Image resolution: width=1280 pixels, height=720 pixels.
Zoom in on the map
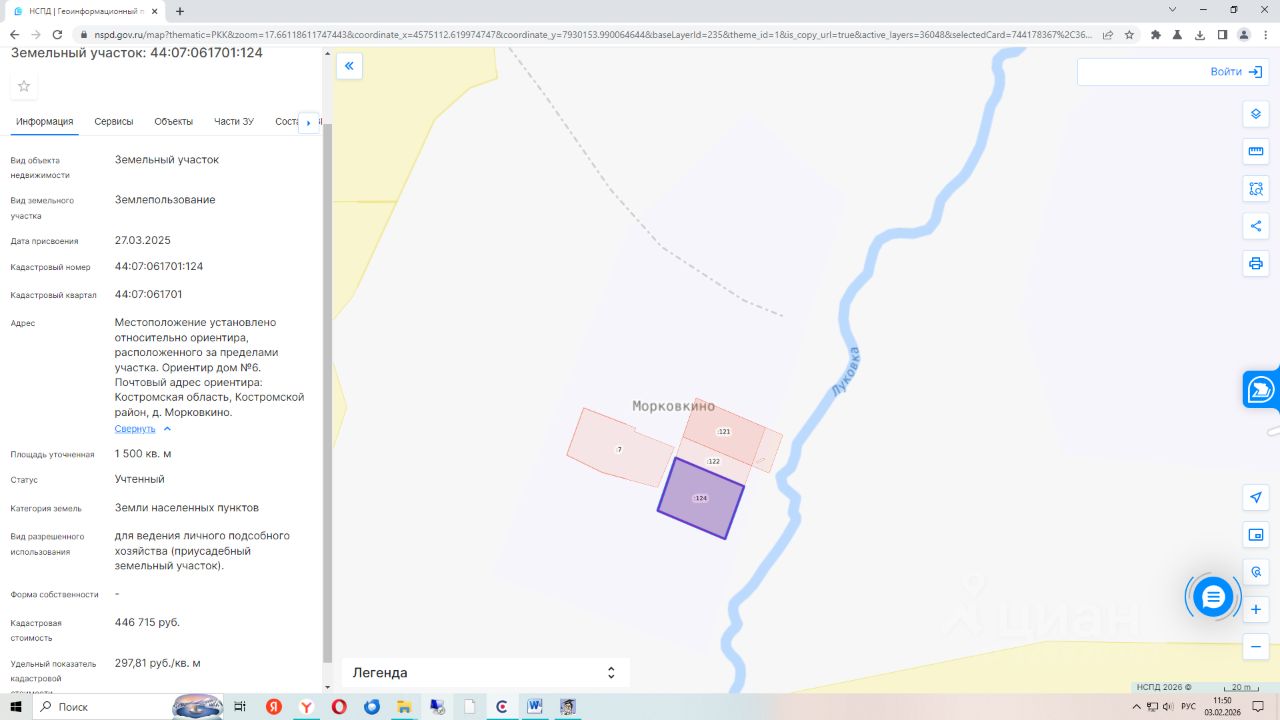[x=1256, y=609]
